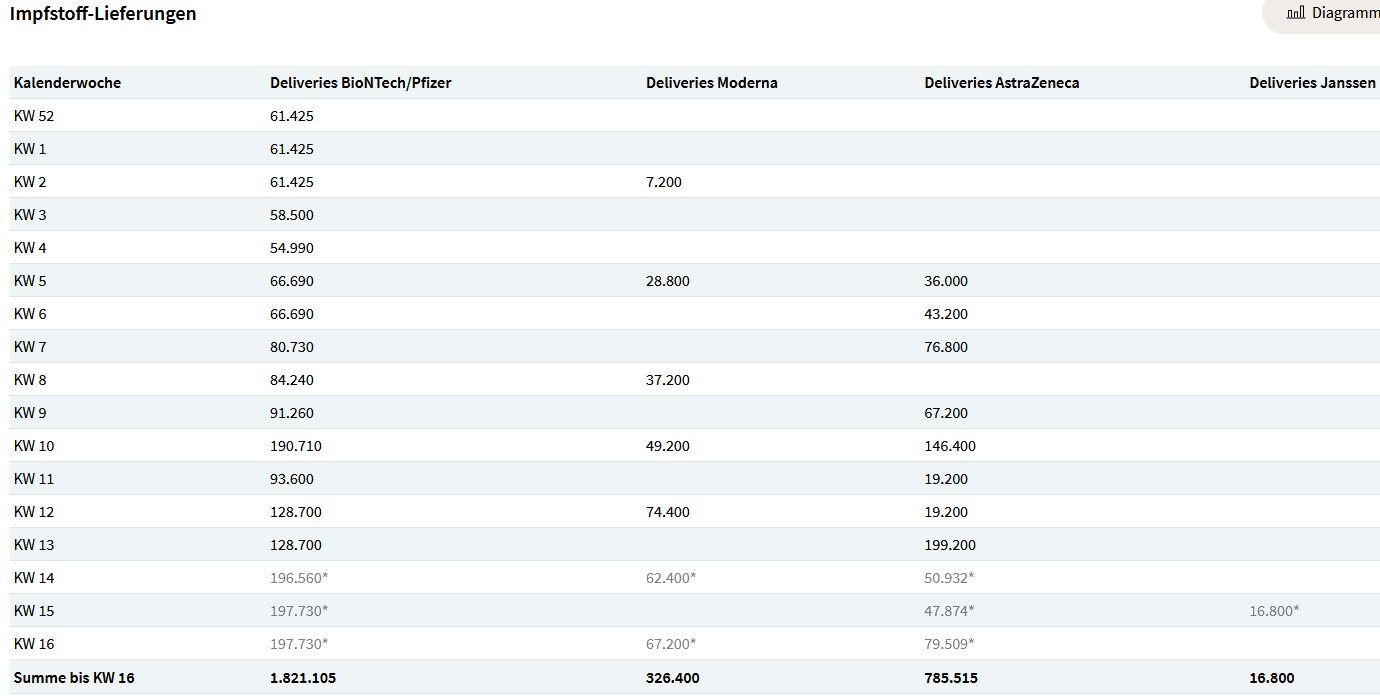Click the KW 11 row label
1380x700 pixels.
click(34, 479)
